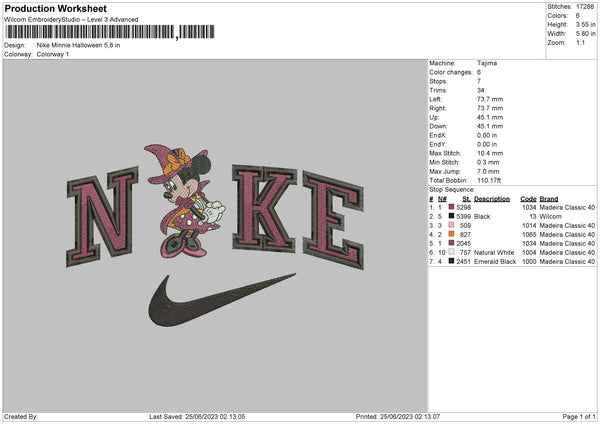Select the Printed timestamp 25/06/2023 02.13.07

coord(410,416)
